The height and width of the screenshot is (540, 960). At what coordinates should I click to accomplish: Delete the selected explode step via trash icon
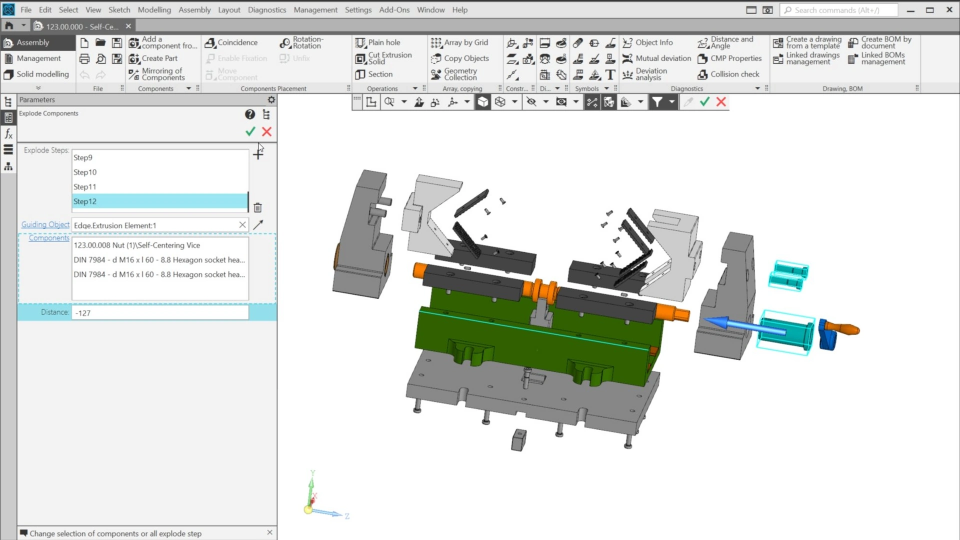(257, 206)
